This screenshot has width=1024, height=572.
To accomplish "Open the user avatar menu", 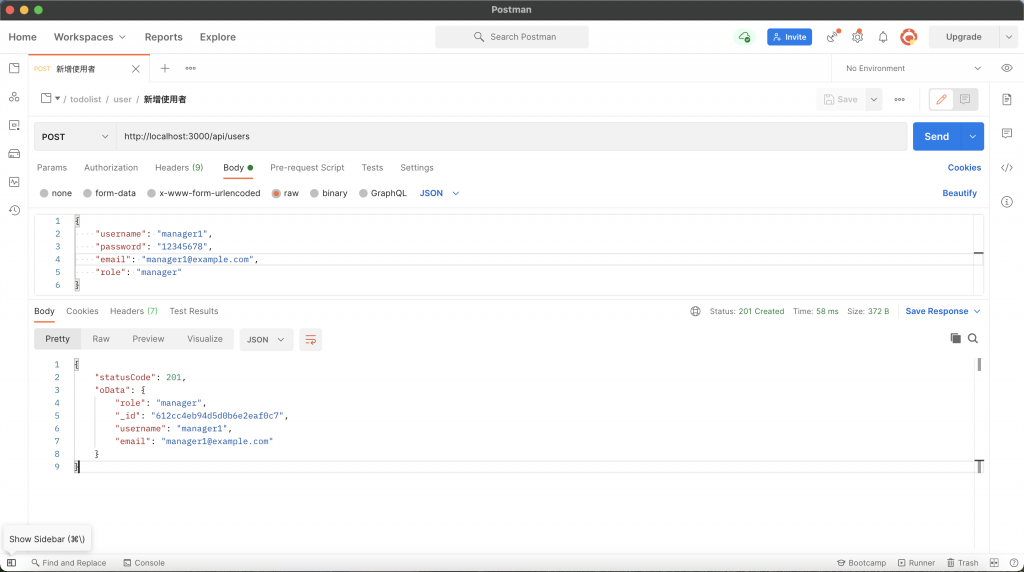I will tap(908, 37).
